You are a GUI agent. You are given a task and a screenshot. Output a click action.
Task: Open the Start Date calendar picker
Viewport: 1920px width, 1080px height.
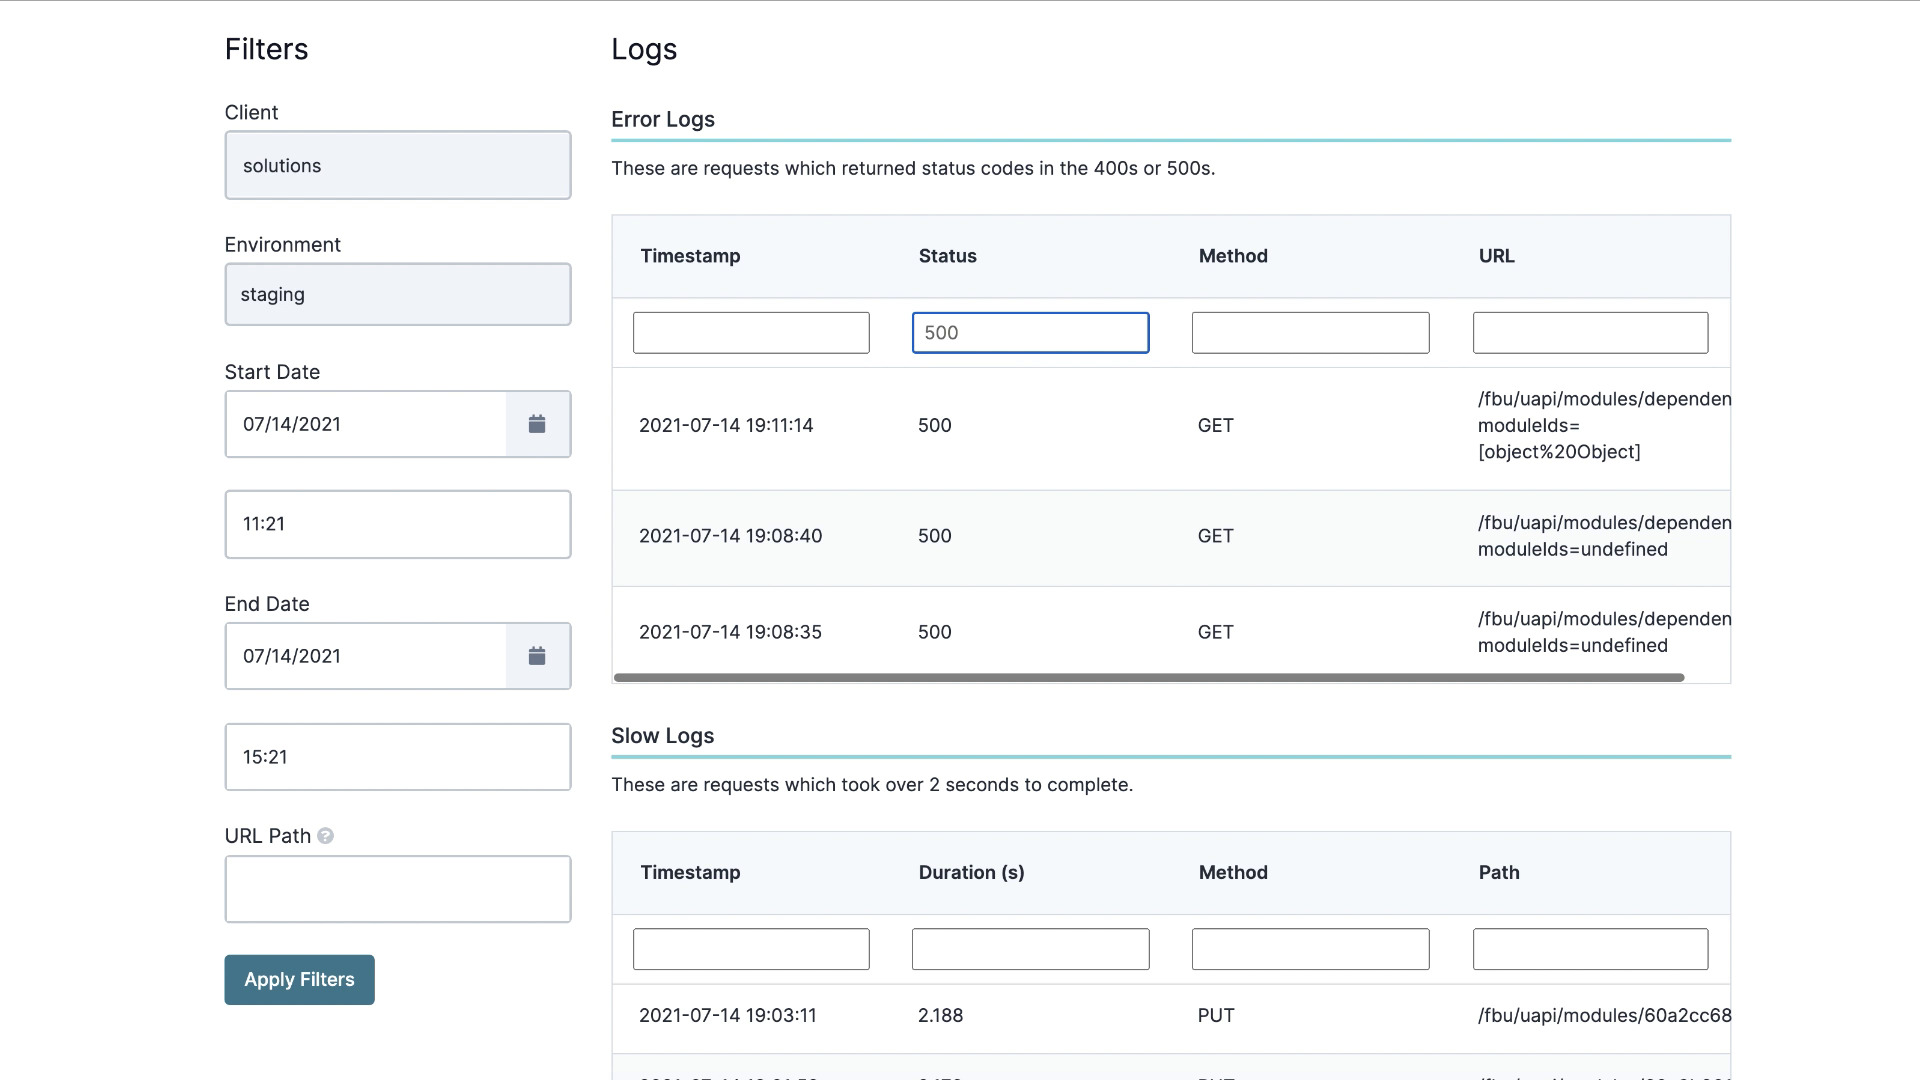pyautogui.click(x=538, y=423)
